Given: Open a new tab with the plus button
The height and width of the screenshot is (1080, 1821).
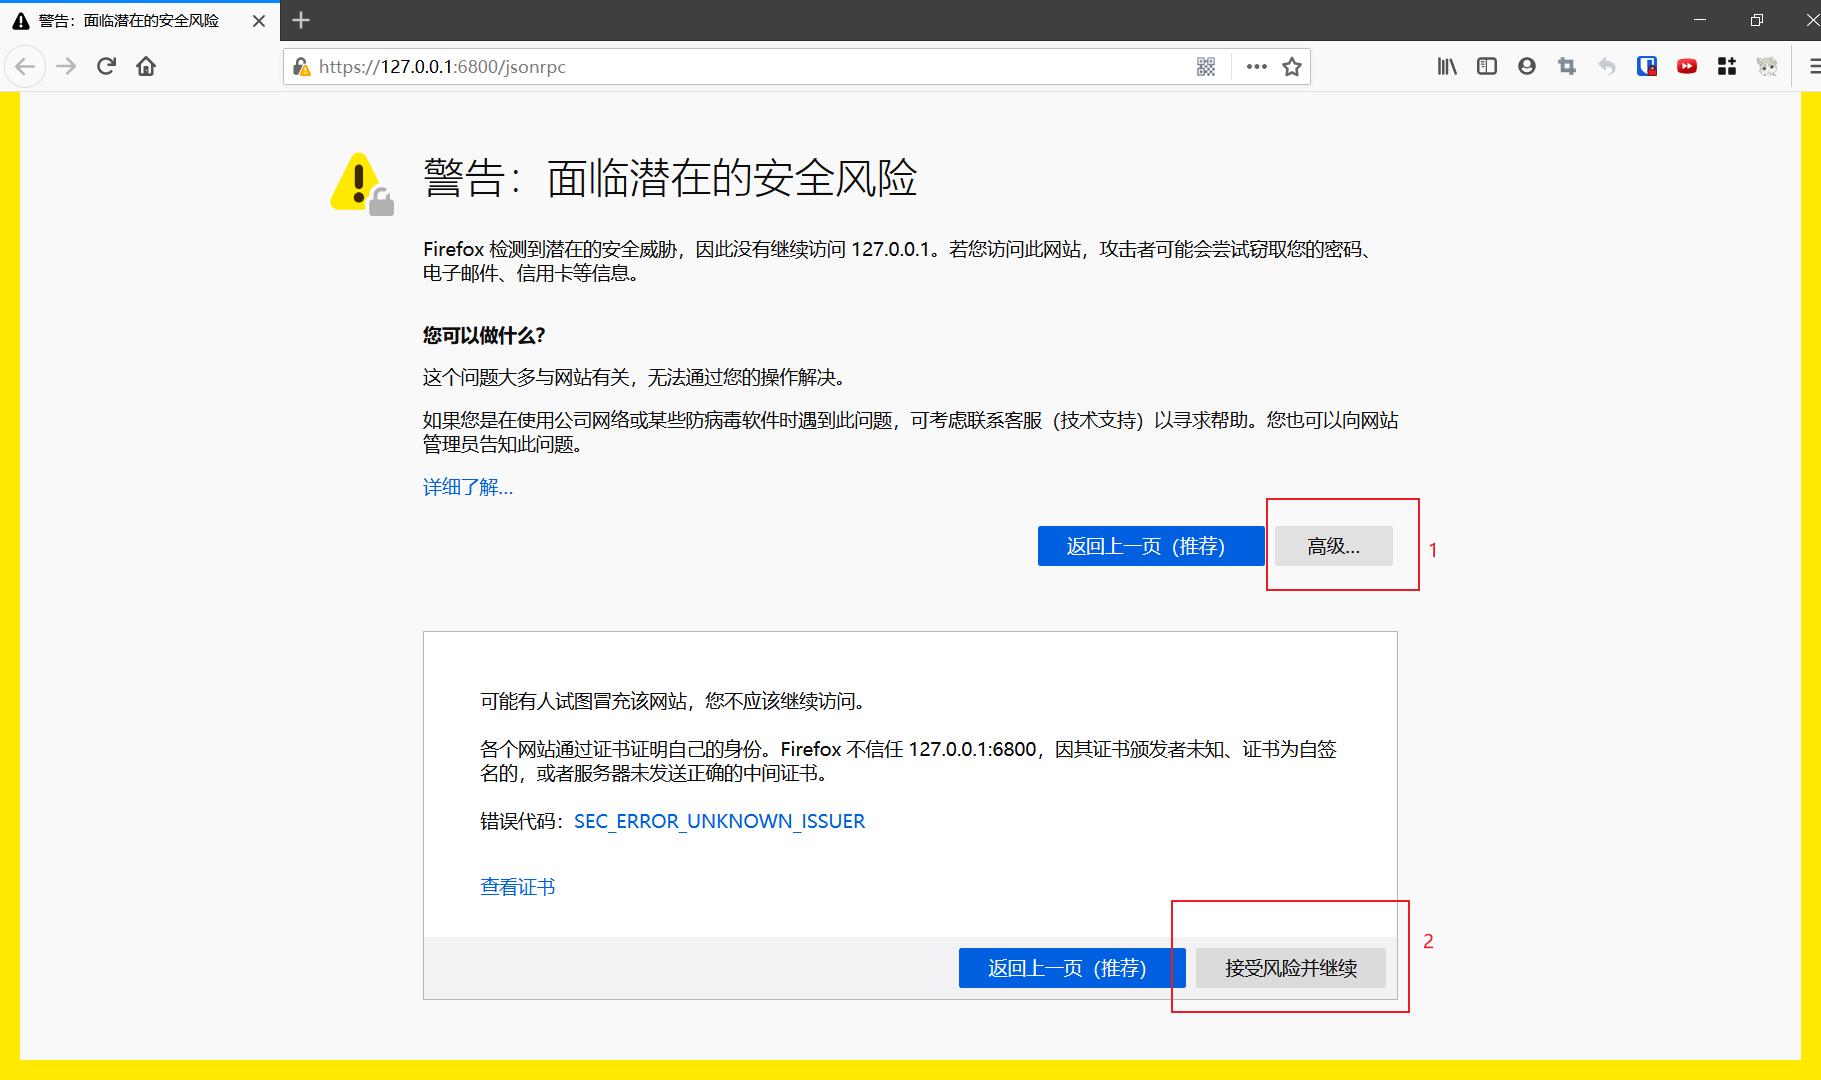Looking at the screenshot, I should tap(301, 20).
